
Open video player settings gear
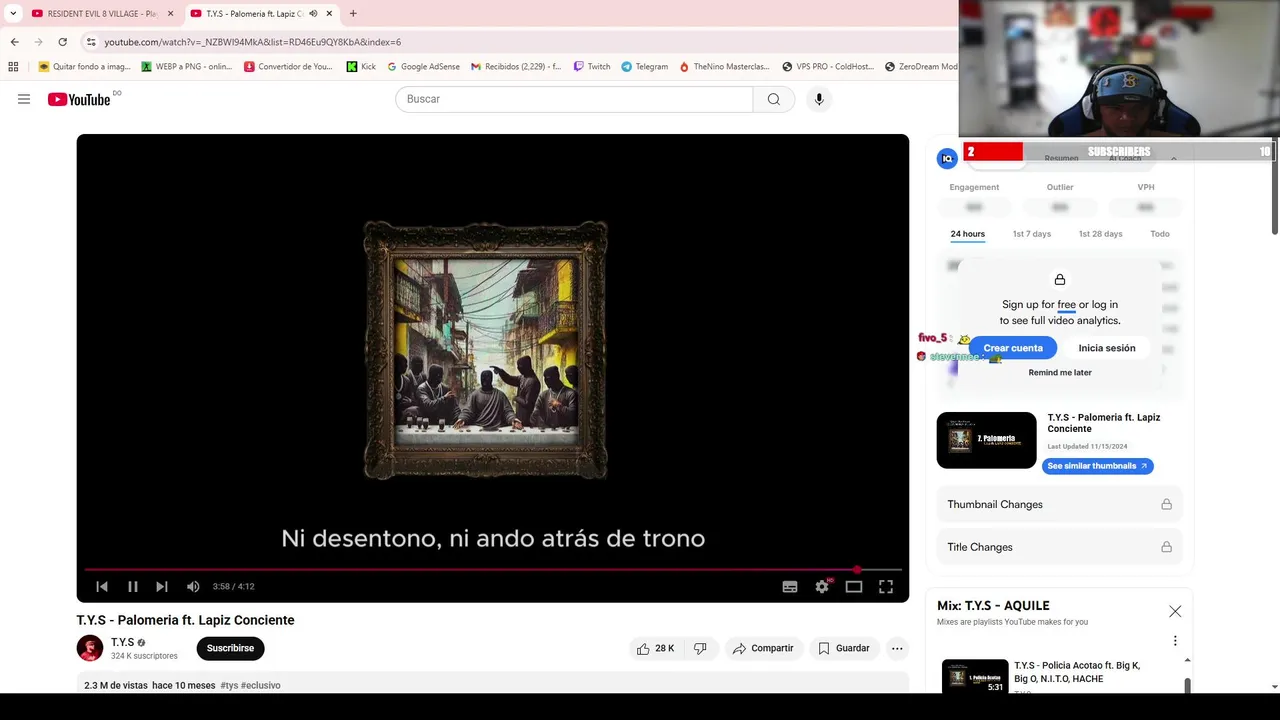click(822, 587)
